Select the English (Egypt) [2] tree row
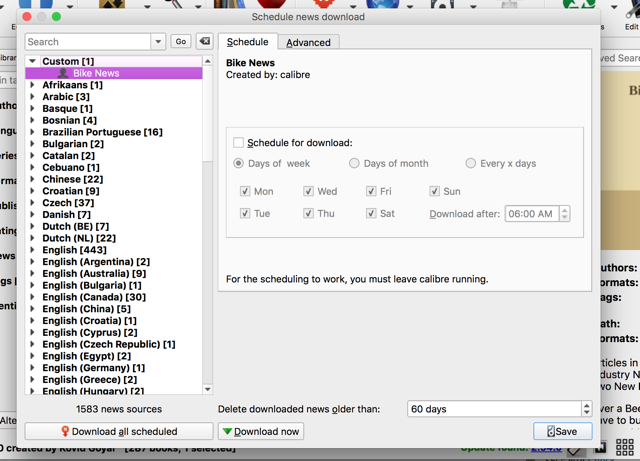This screenshot has height=461, width=640. (113, 356)
